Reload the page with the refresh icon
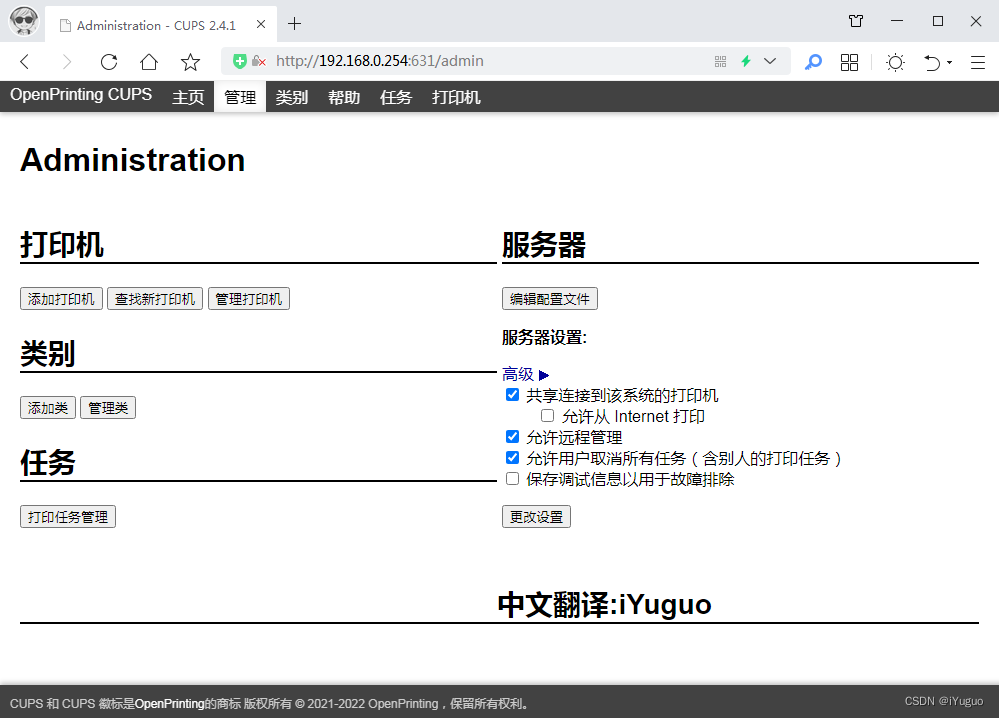Image resolution: width=999 pixels, height=718 pixels. click(109, 62)
